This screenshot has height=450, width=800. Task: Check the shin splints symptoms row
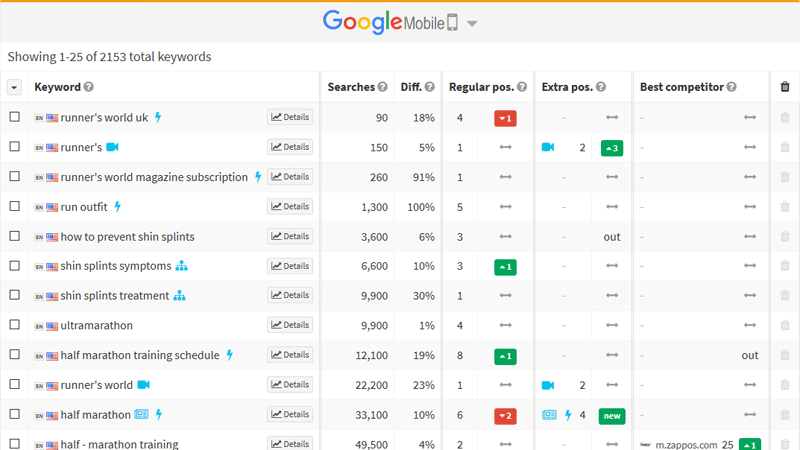[x=14, y=265]
